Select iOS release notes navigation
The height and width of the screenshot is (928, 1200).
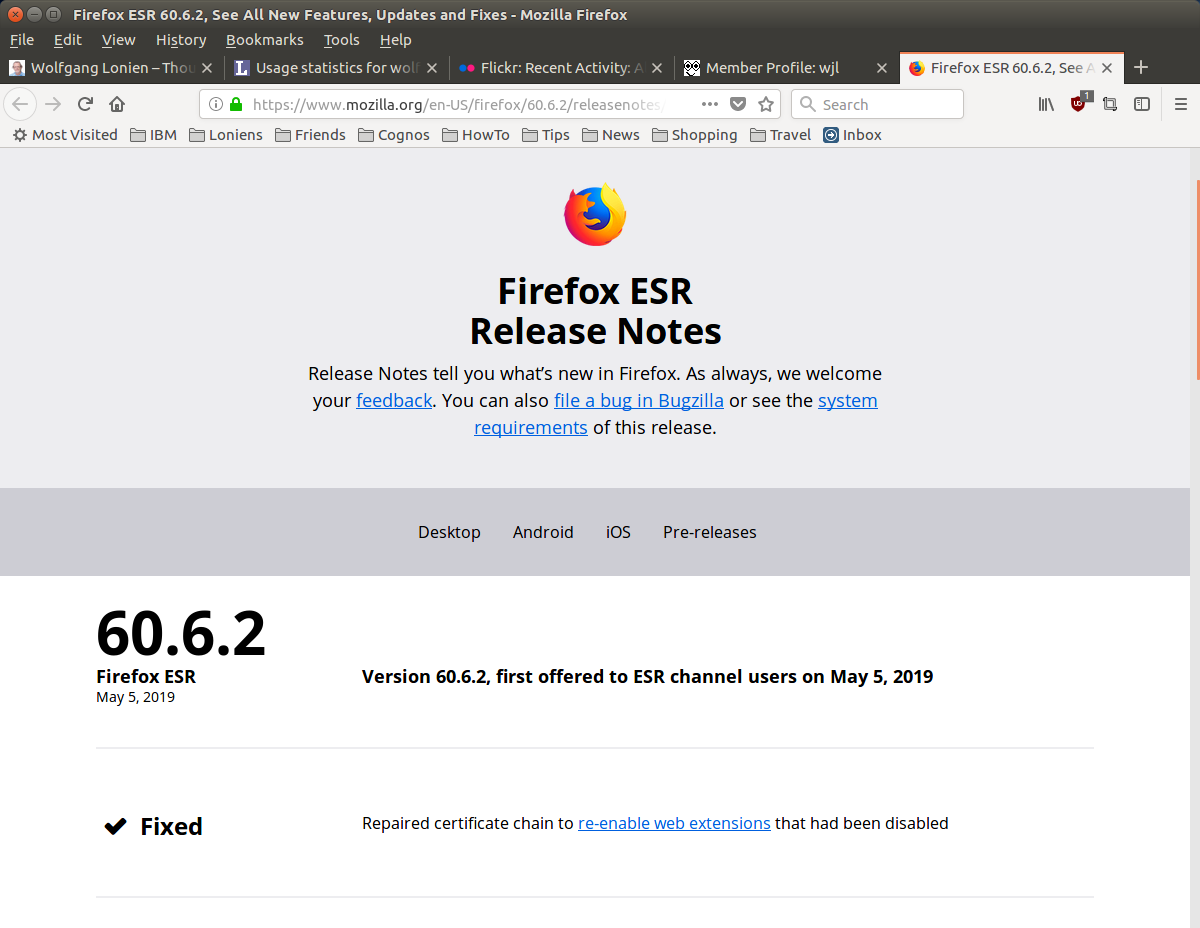[x=618, y=532]
